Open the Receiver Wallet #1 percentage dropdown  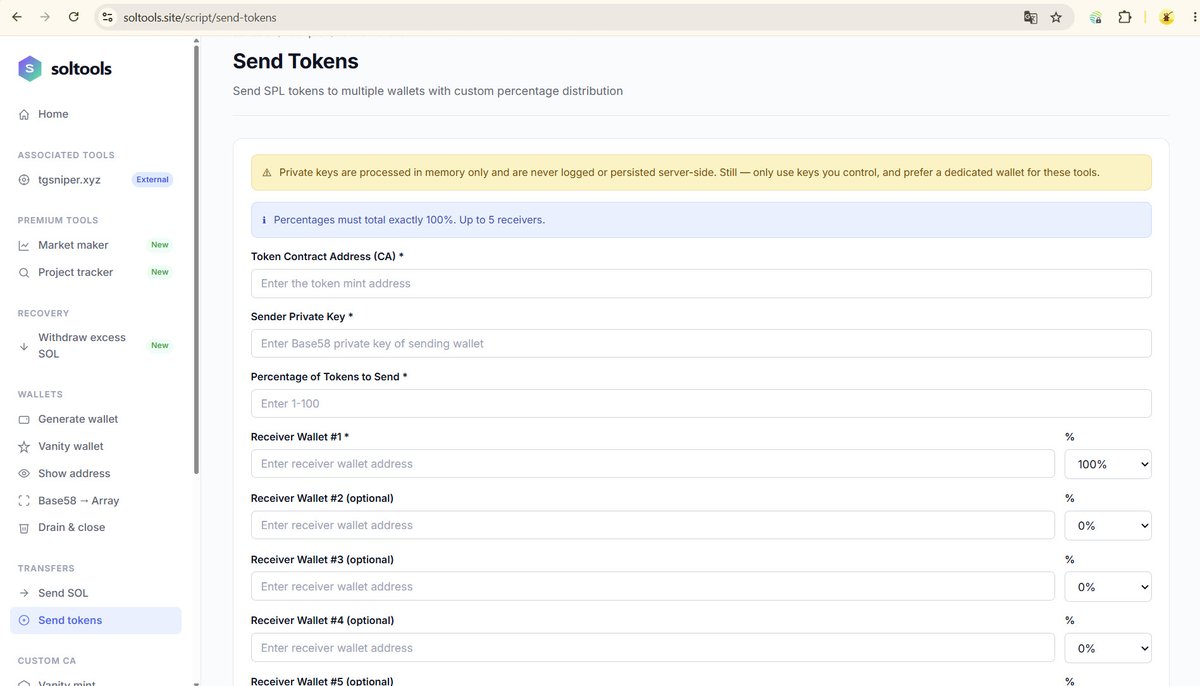[1108, 464]
